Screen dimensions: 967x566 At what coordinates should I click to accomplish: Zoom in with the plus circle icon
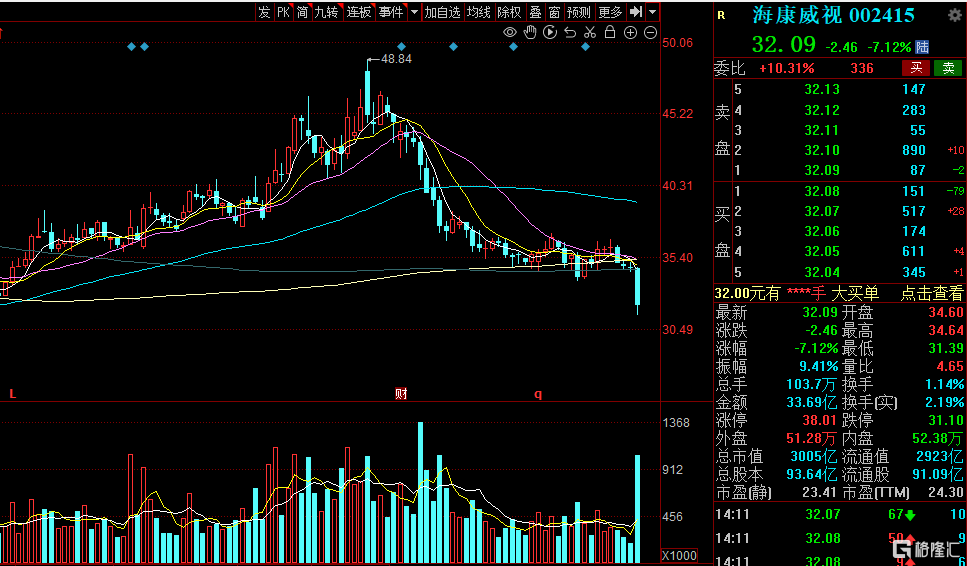coord(630,33)
